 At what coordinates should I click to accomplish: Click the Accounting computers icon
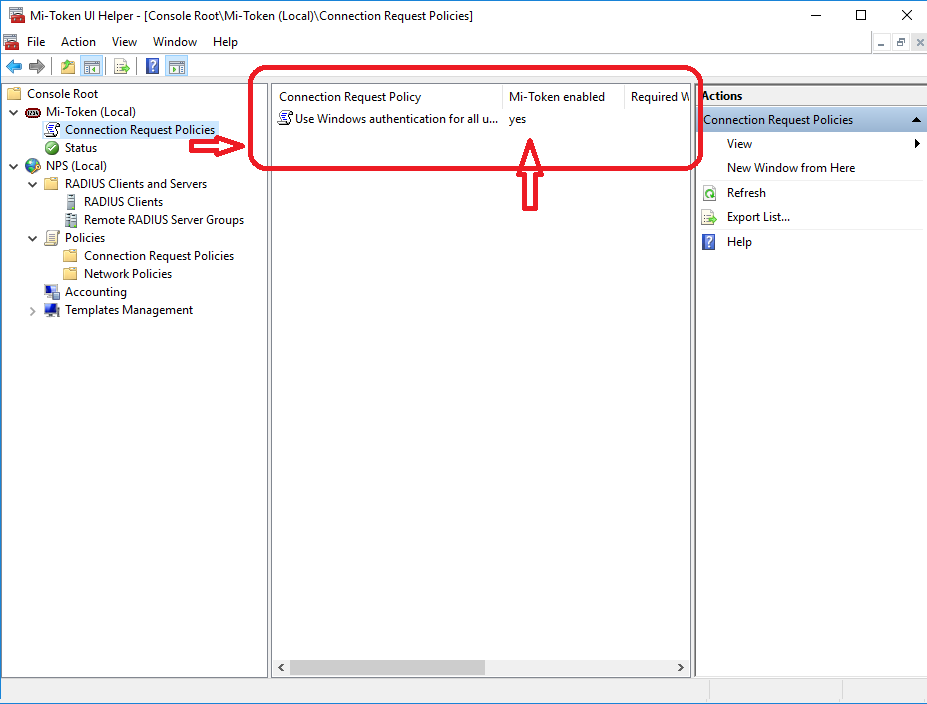tap(52, 292)
